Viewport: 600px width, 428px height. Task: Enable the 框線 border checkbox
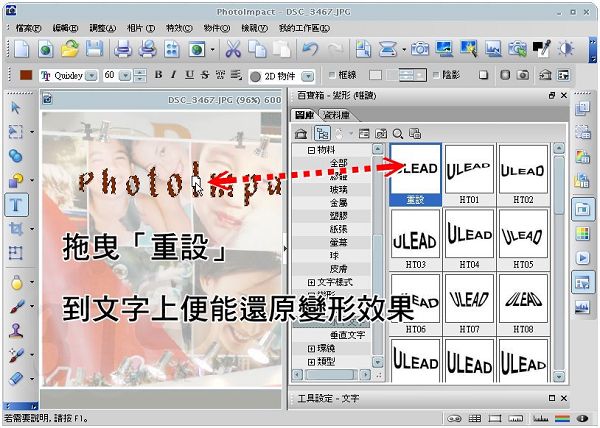[x=332, y=75]
